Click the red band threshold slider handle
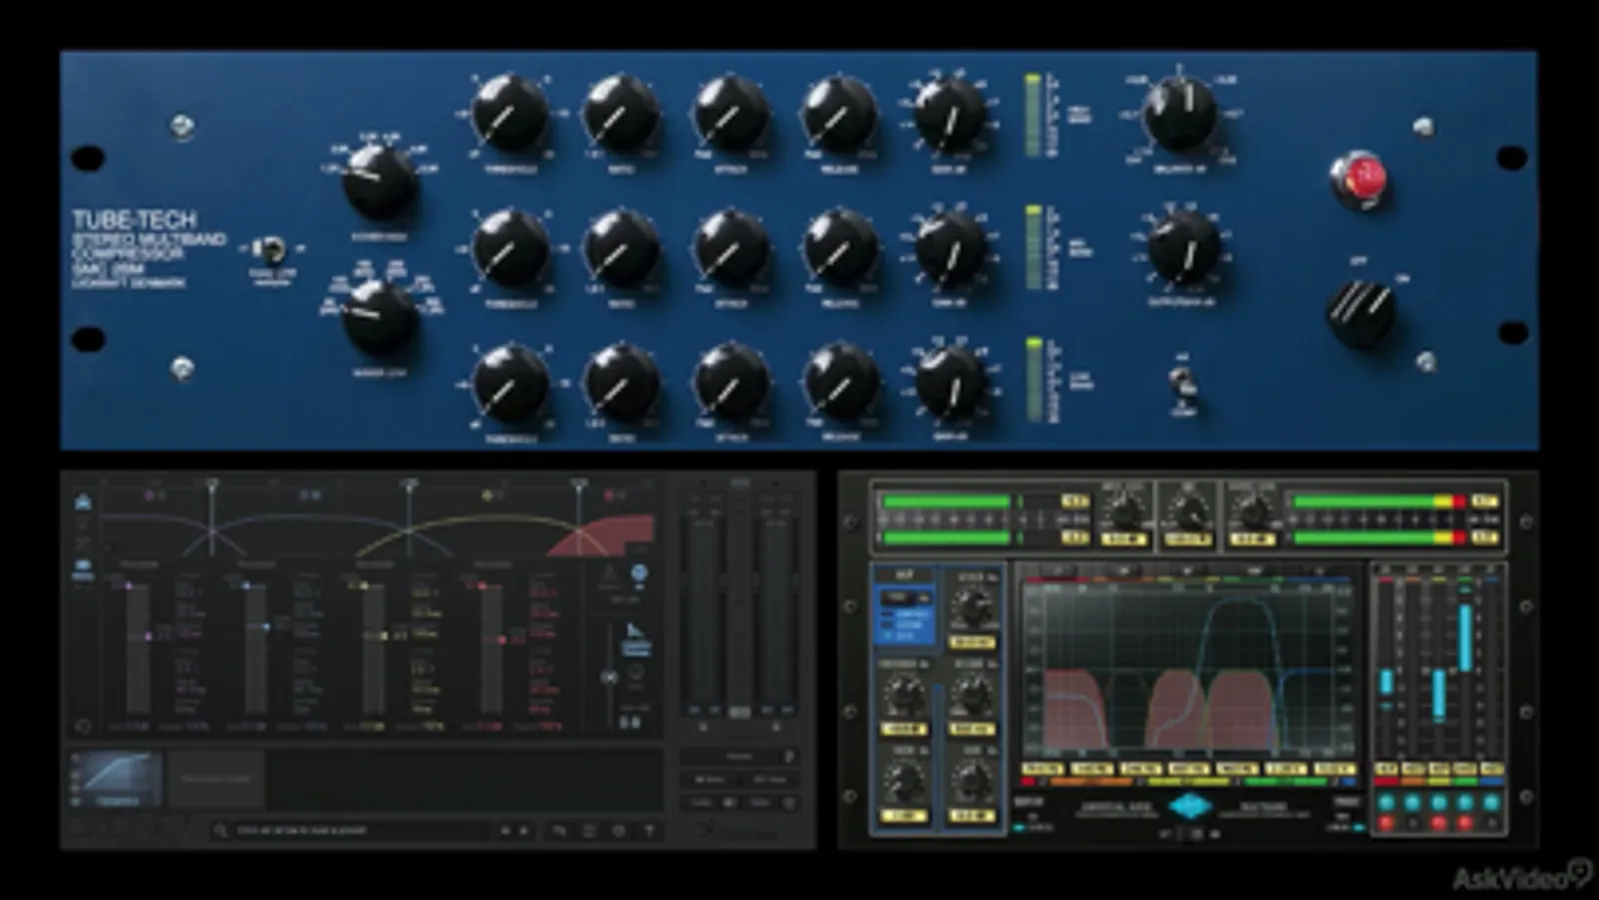 pos(501,639)
